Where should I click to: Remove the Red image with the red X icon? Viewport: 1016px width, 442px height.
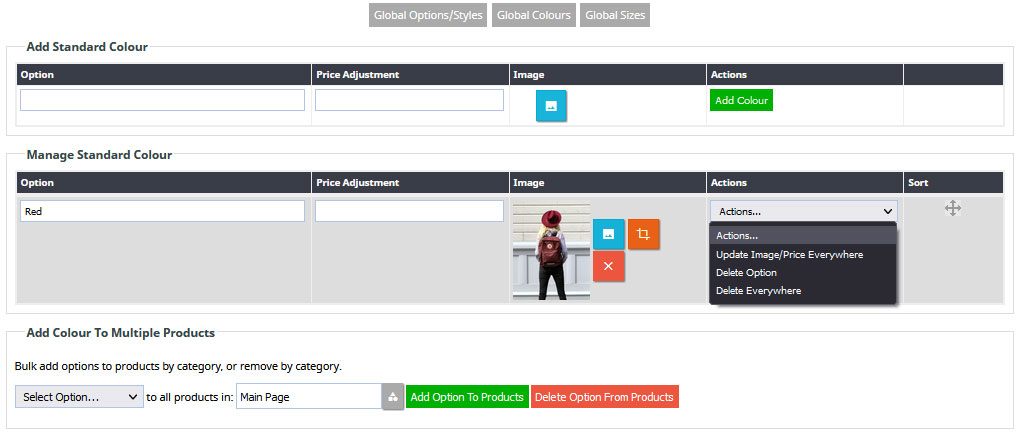tap(608, 266)
